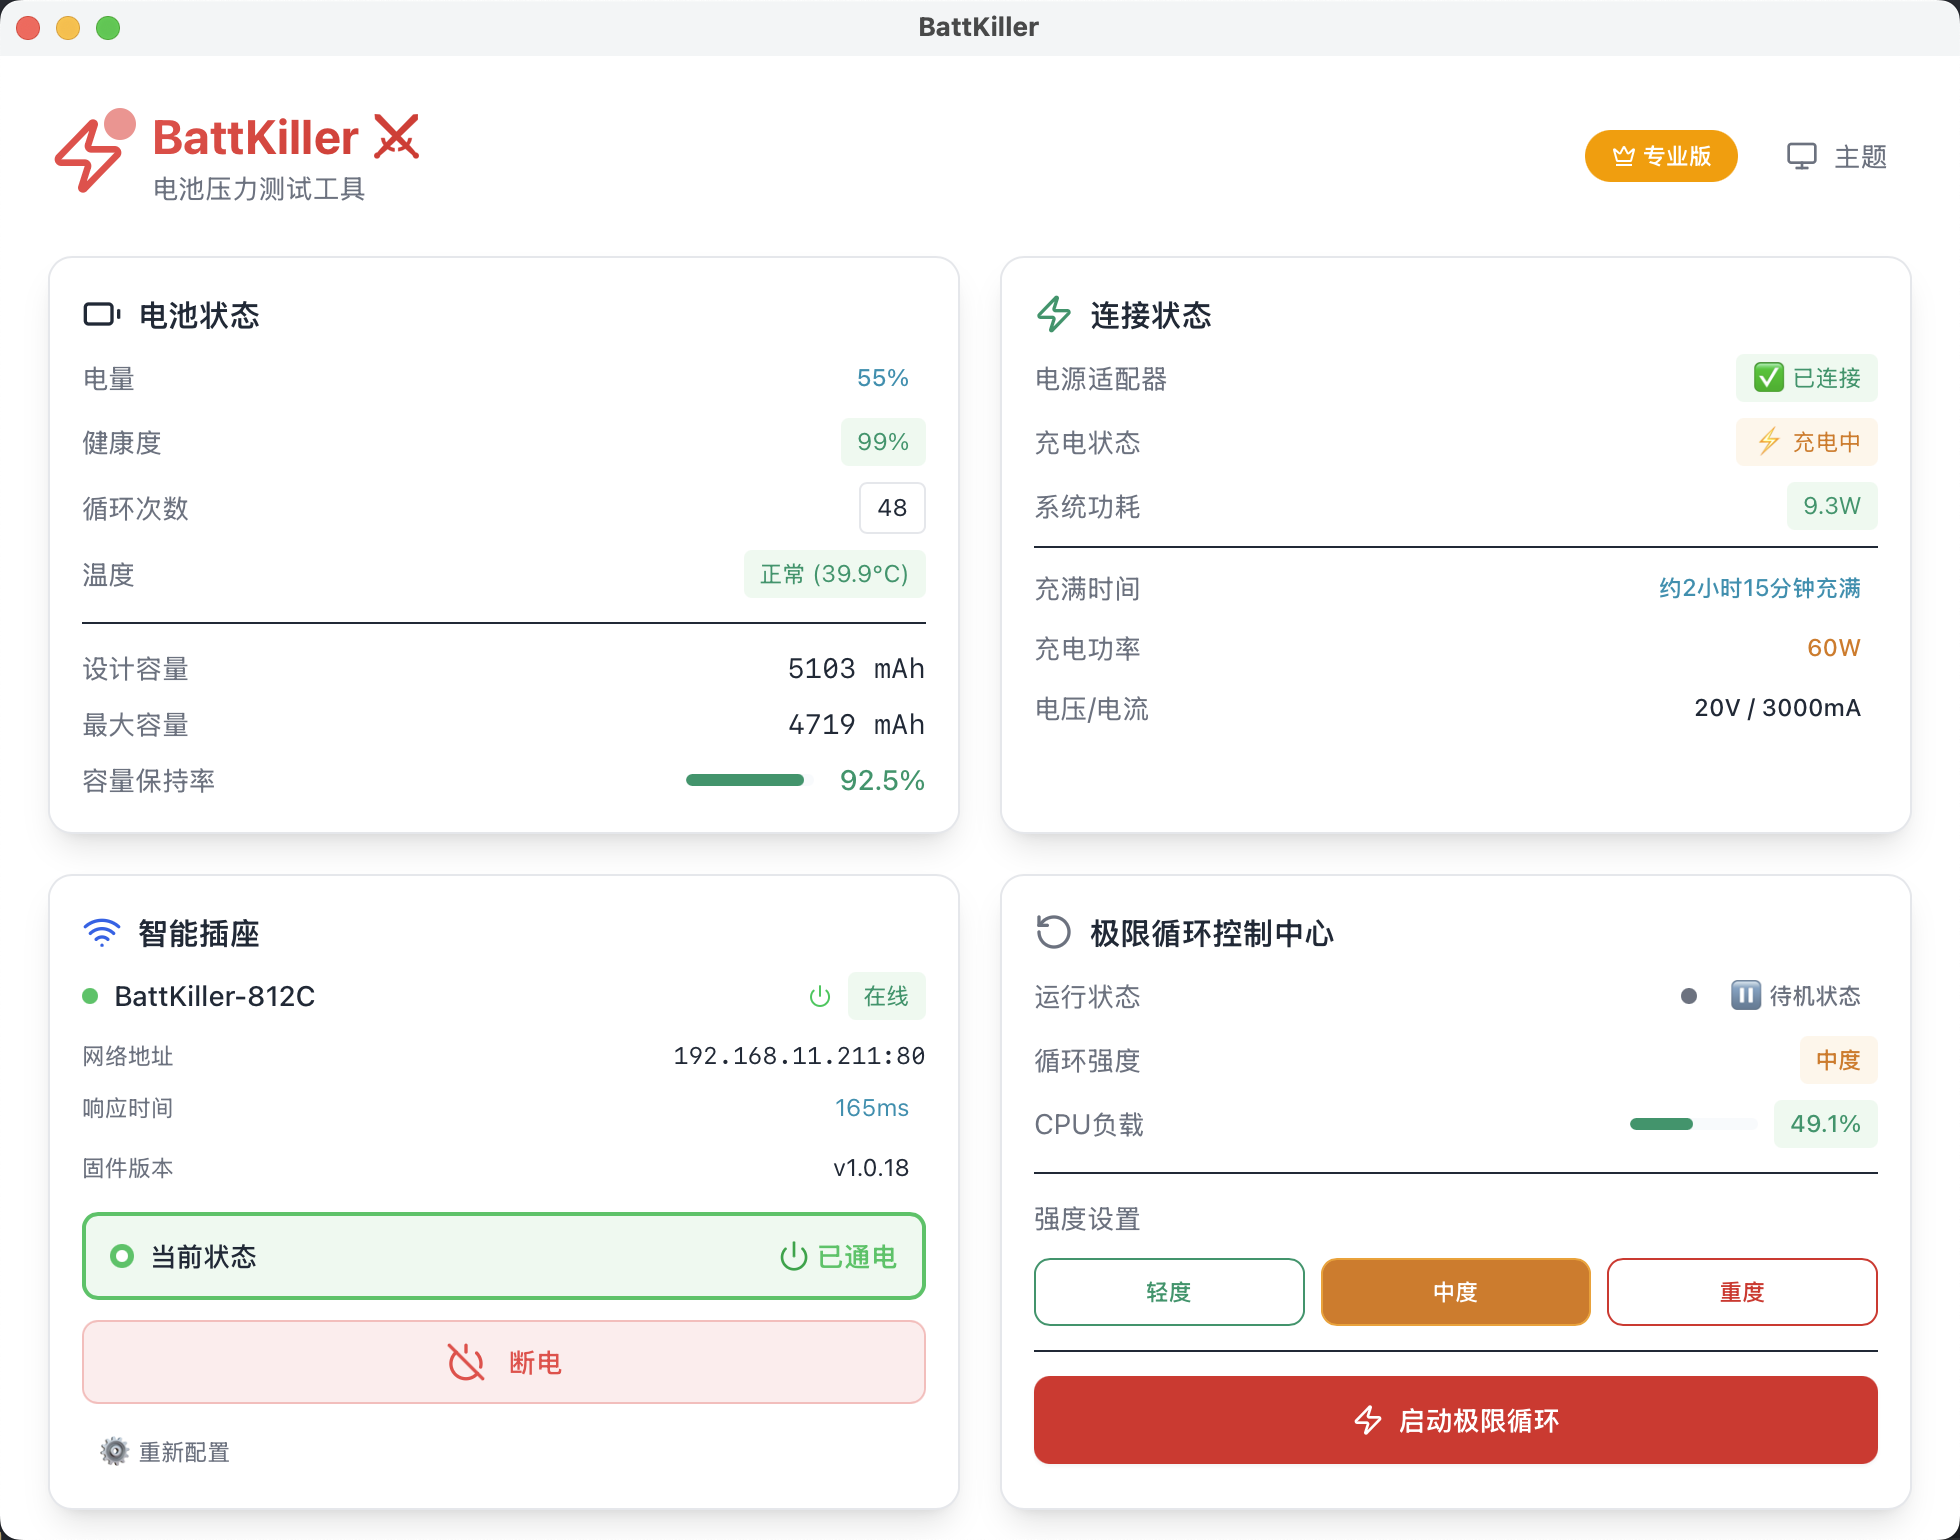Image resolution: width=1960 pixels, height=1540 pixels.
Task: Click the green checkmark in 已连接
Action: point(1768,378)
